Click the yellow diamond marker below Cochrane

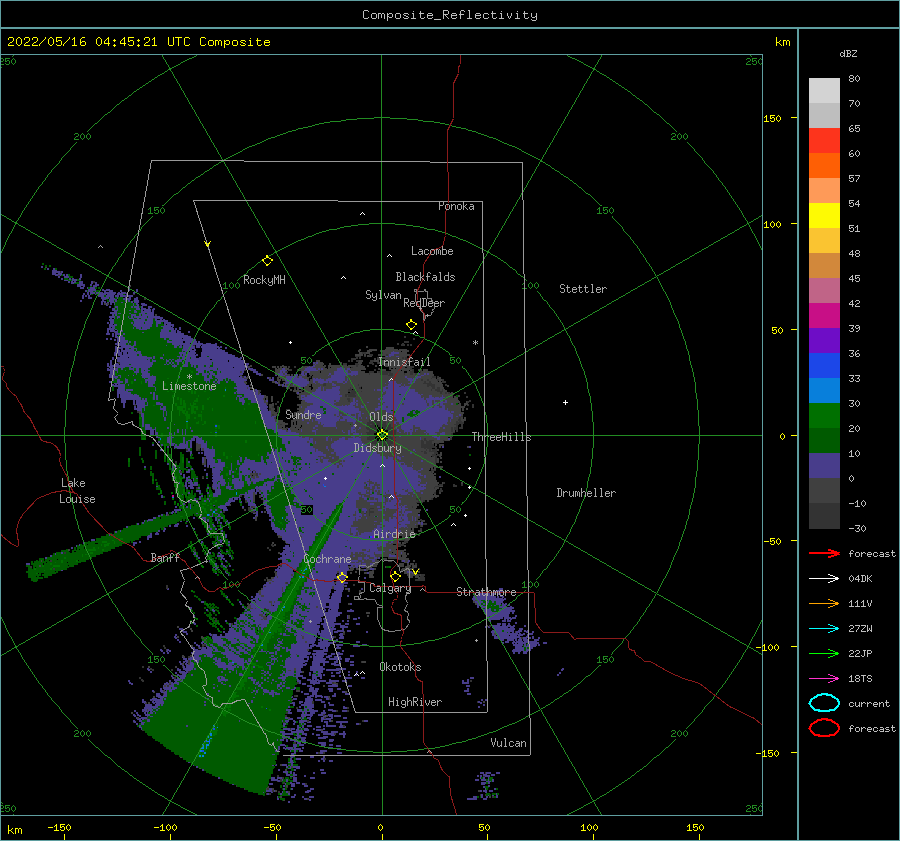pos(342,577)
